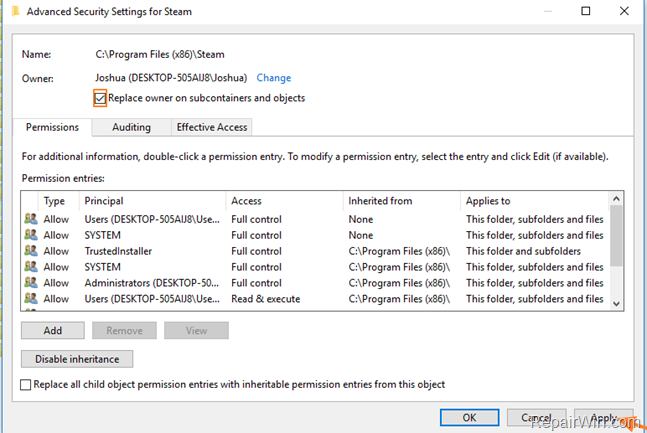Click the Change owner link

(274, 78)
